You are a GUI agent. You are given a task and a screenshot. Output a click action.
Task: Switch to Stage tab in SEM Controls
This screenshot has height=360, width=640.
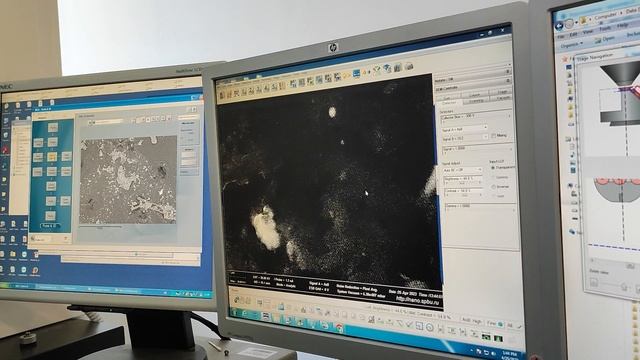501,93
